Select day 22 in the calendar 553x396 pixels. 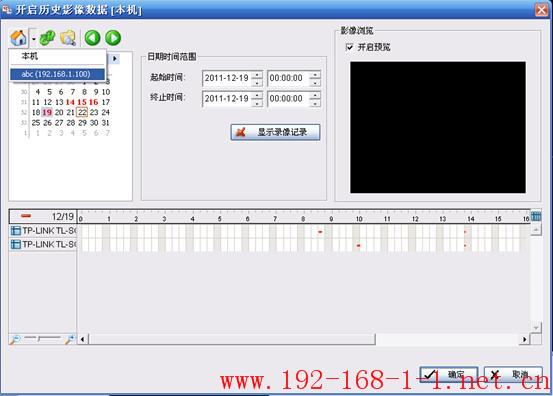click(82, 112)
